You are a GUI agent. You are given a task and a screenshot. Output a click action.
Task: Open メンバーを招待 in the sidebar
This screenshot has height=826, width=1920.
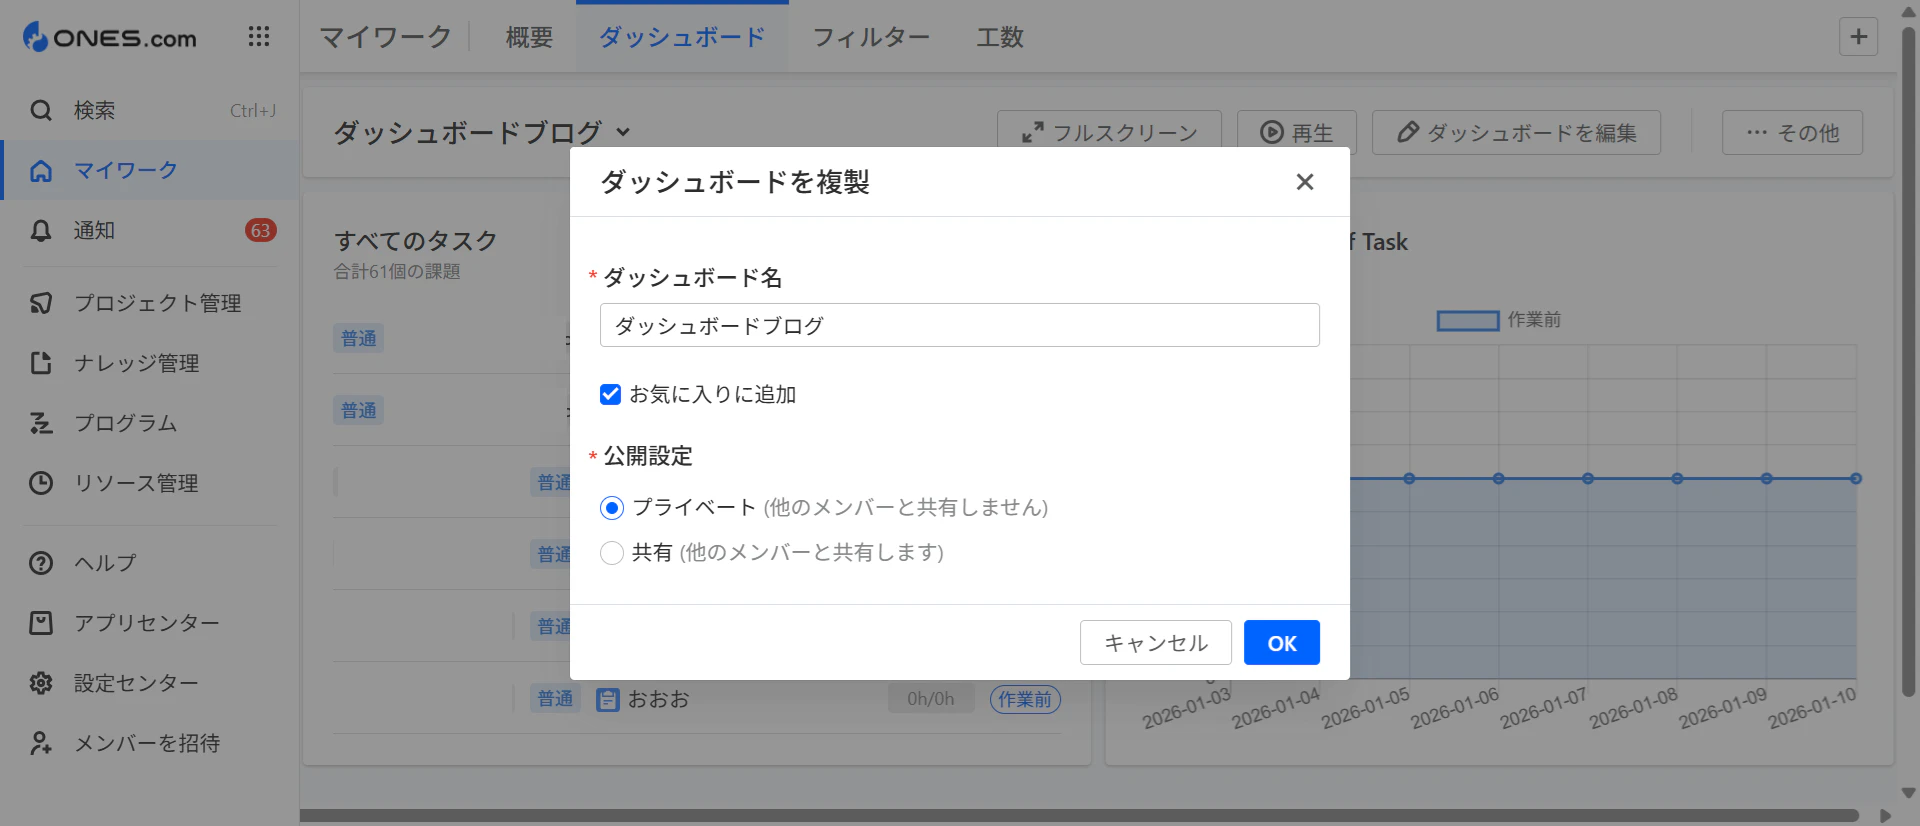point(150,743)
